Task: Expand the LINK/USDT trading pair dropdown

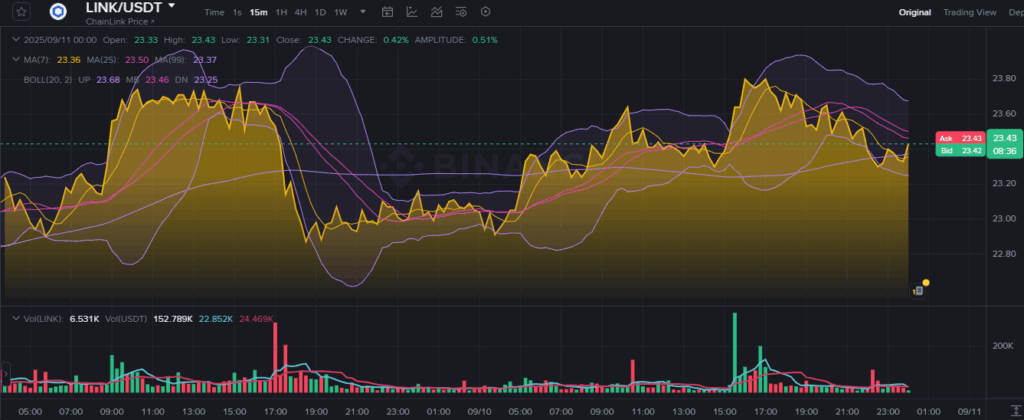Action: (x=171, y=6)
